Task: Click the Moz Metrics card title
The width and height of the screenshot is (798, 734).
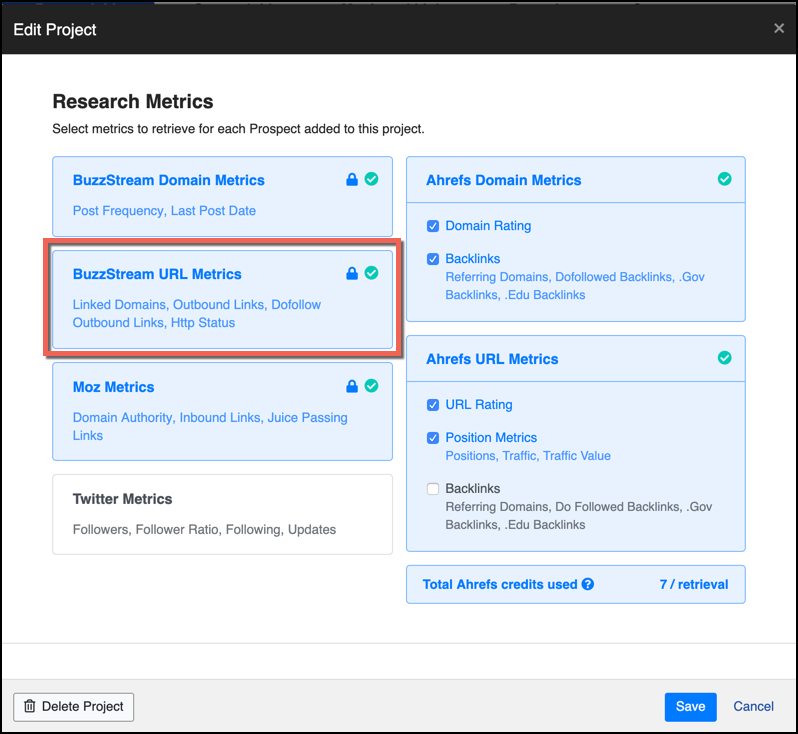Action: [113, 387]
